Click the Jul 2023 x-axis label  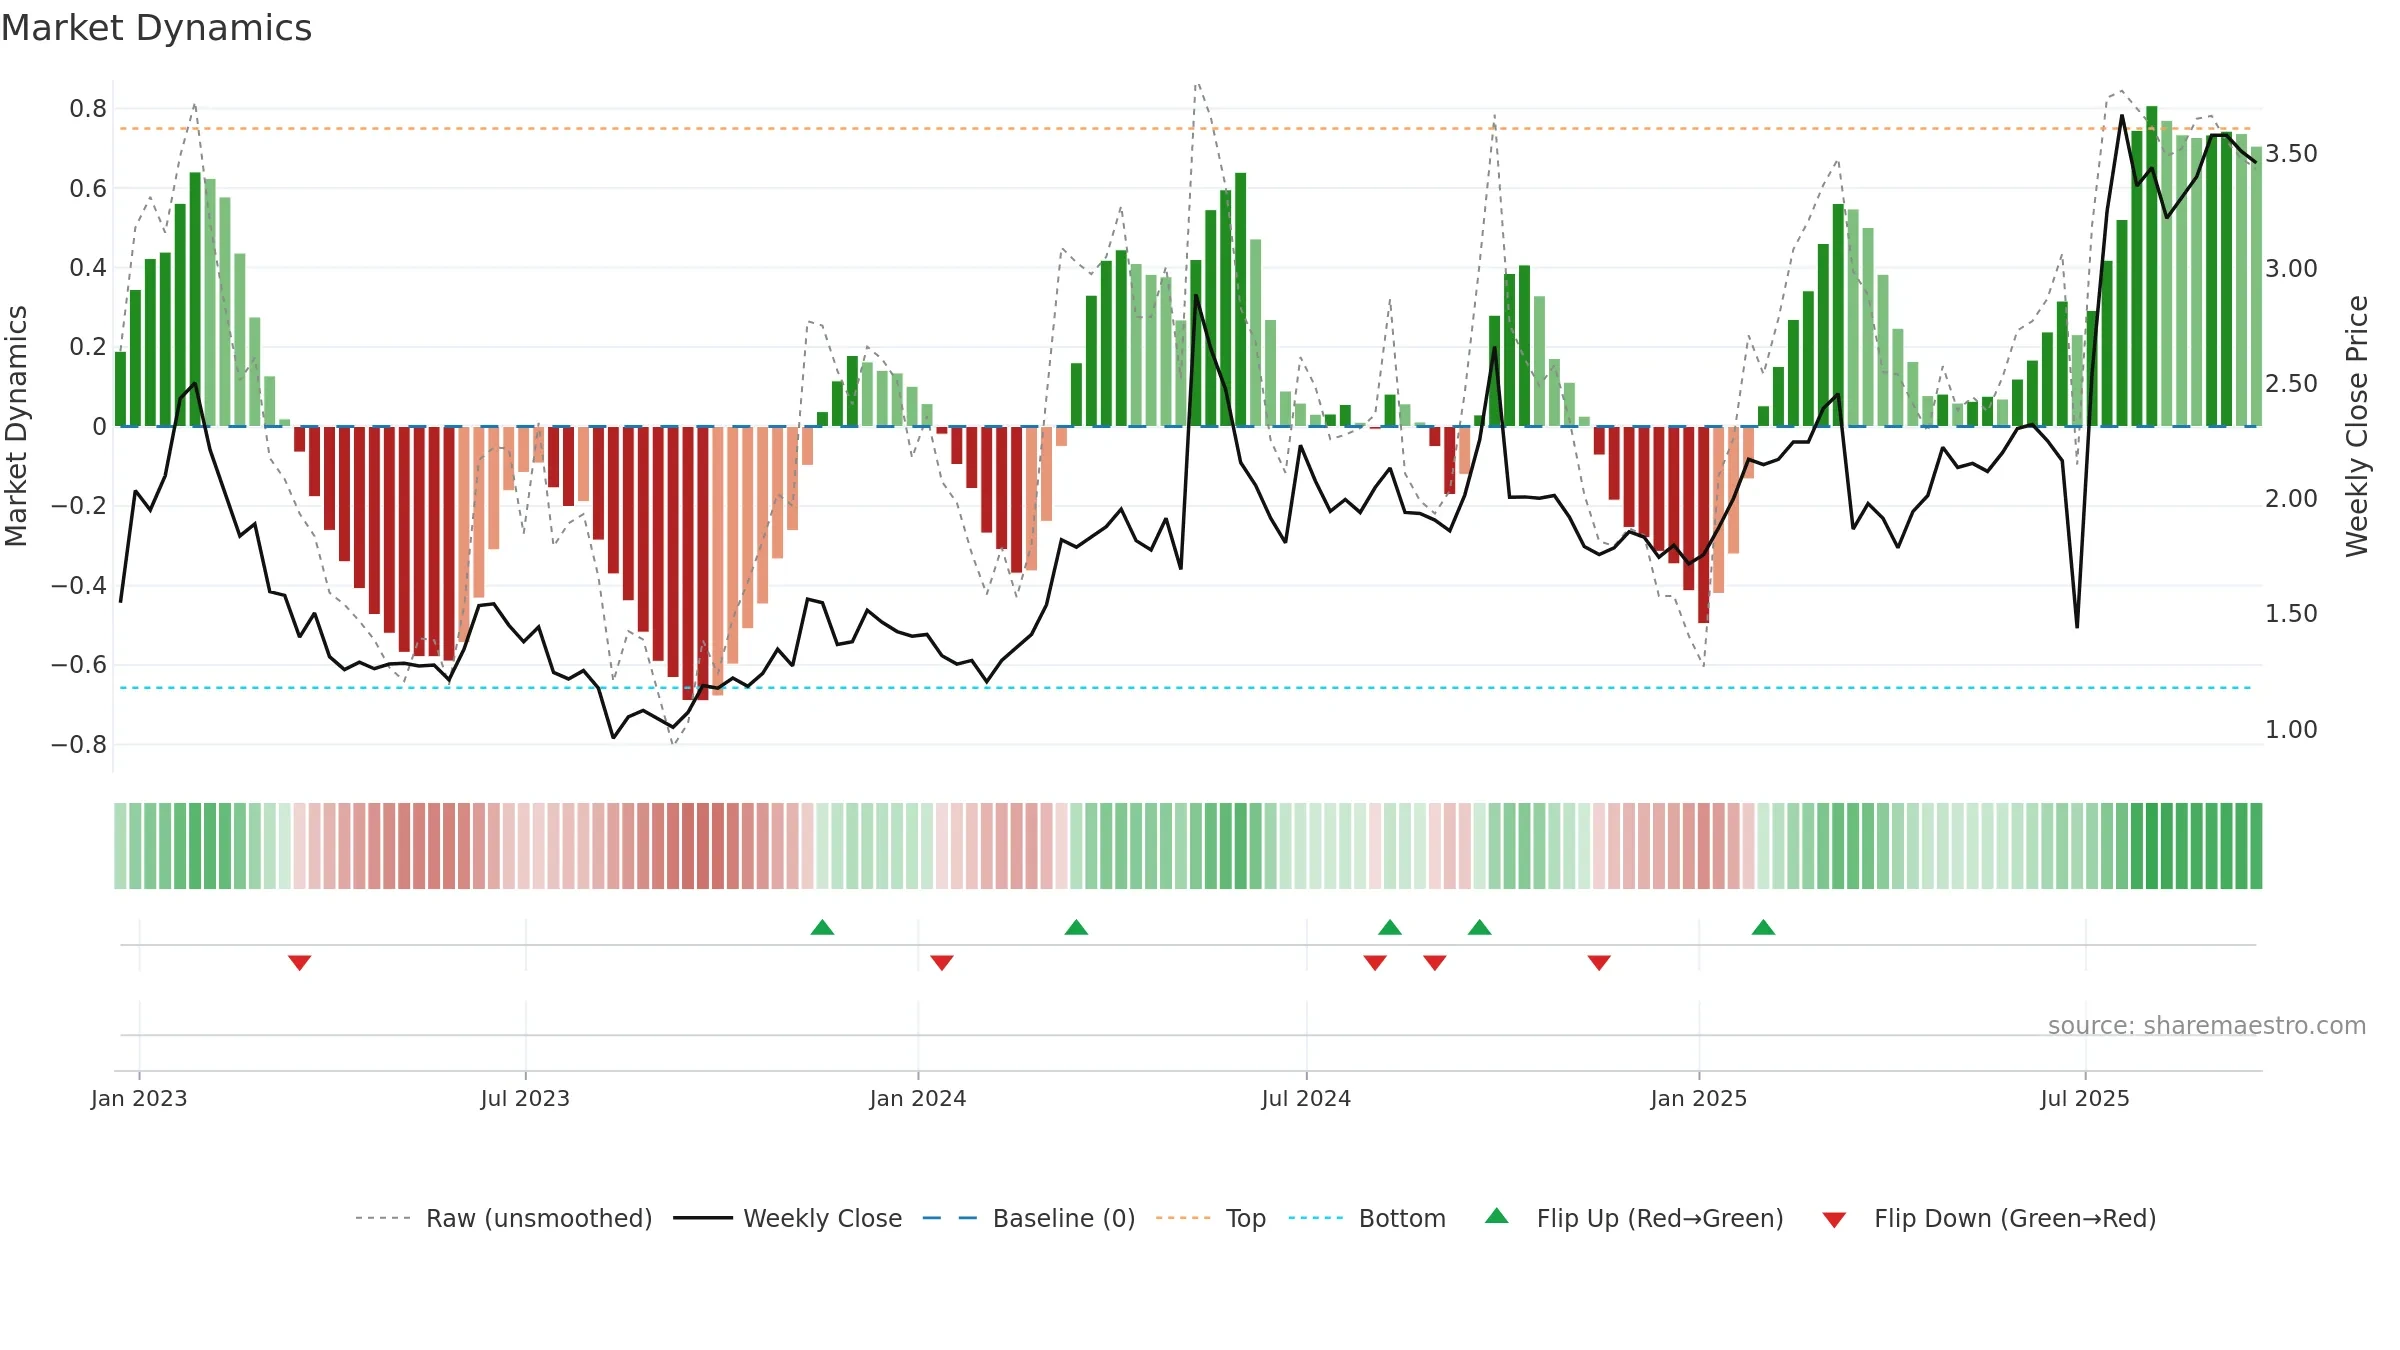click(x=525, y=1098)
